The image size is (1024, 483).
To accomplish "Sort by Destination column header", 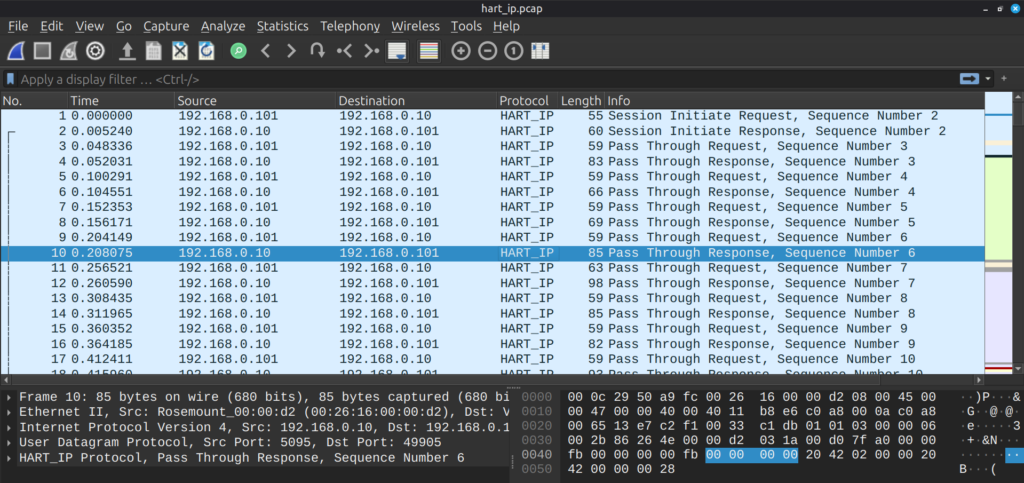I will click(x=416, y=101).
